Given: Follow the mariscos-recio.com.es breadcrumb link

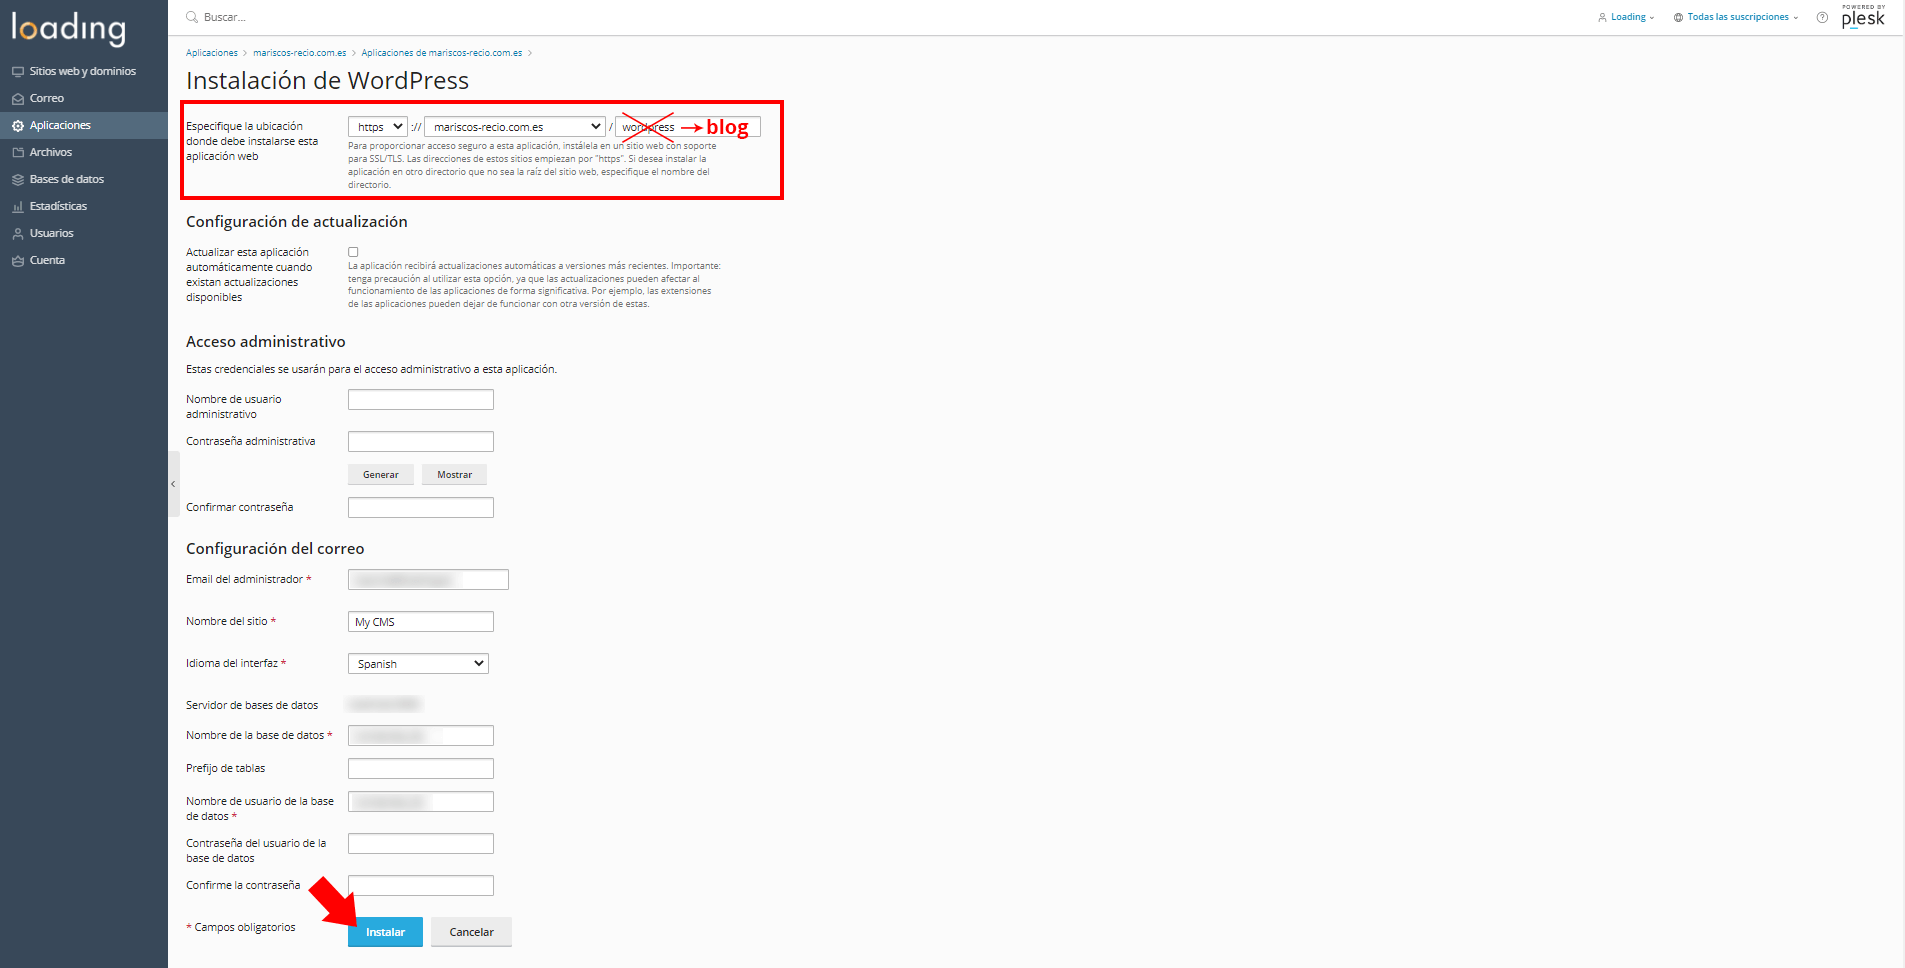Looking at the screenshot, I should (x=299, y=53).
